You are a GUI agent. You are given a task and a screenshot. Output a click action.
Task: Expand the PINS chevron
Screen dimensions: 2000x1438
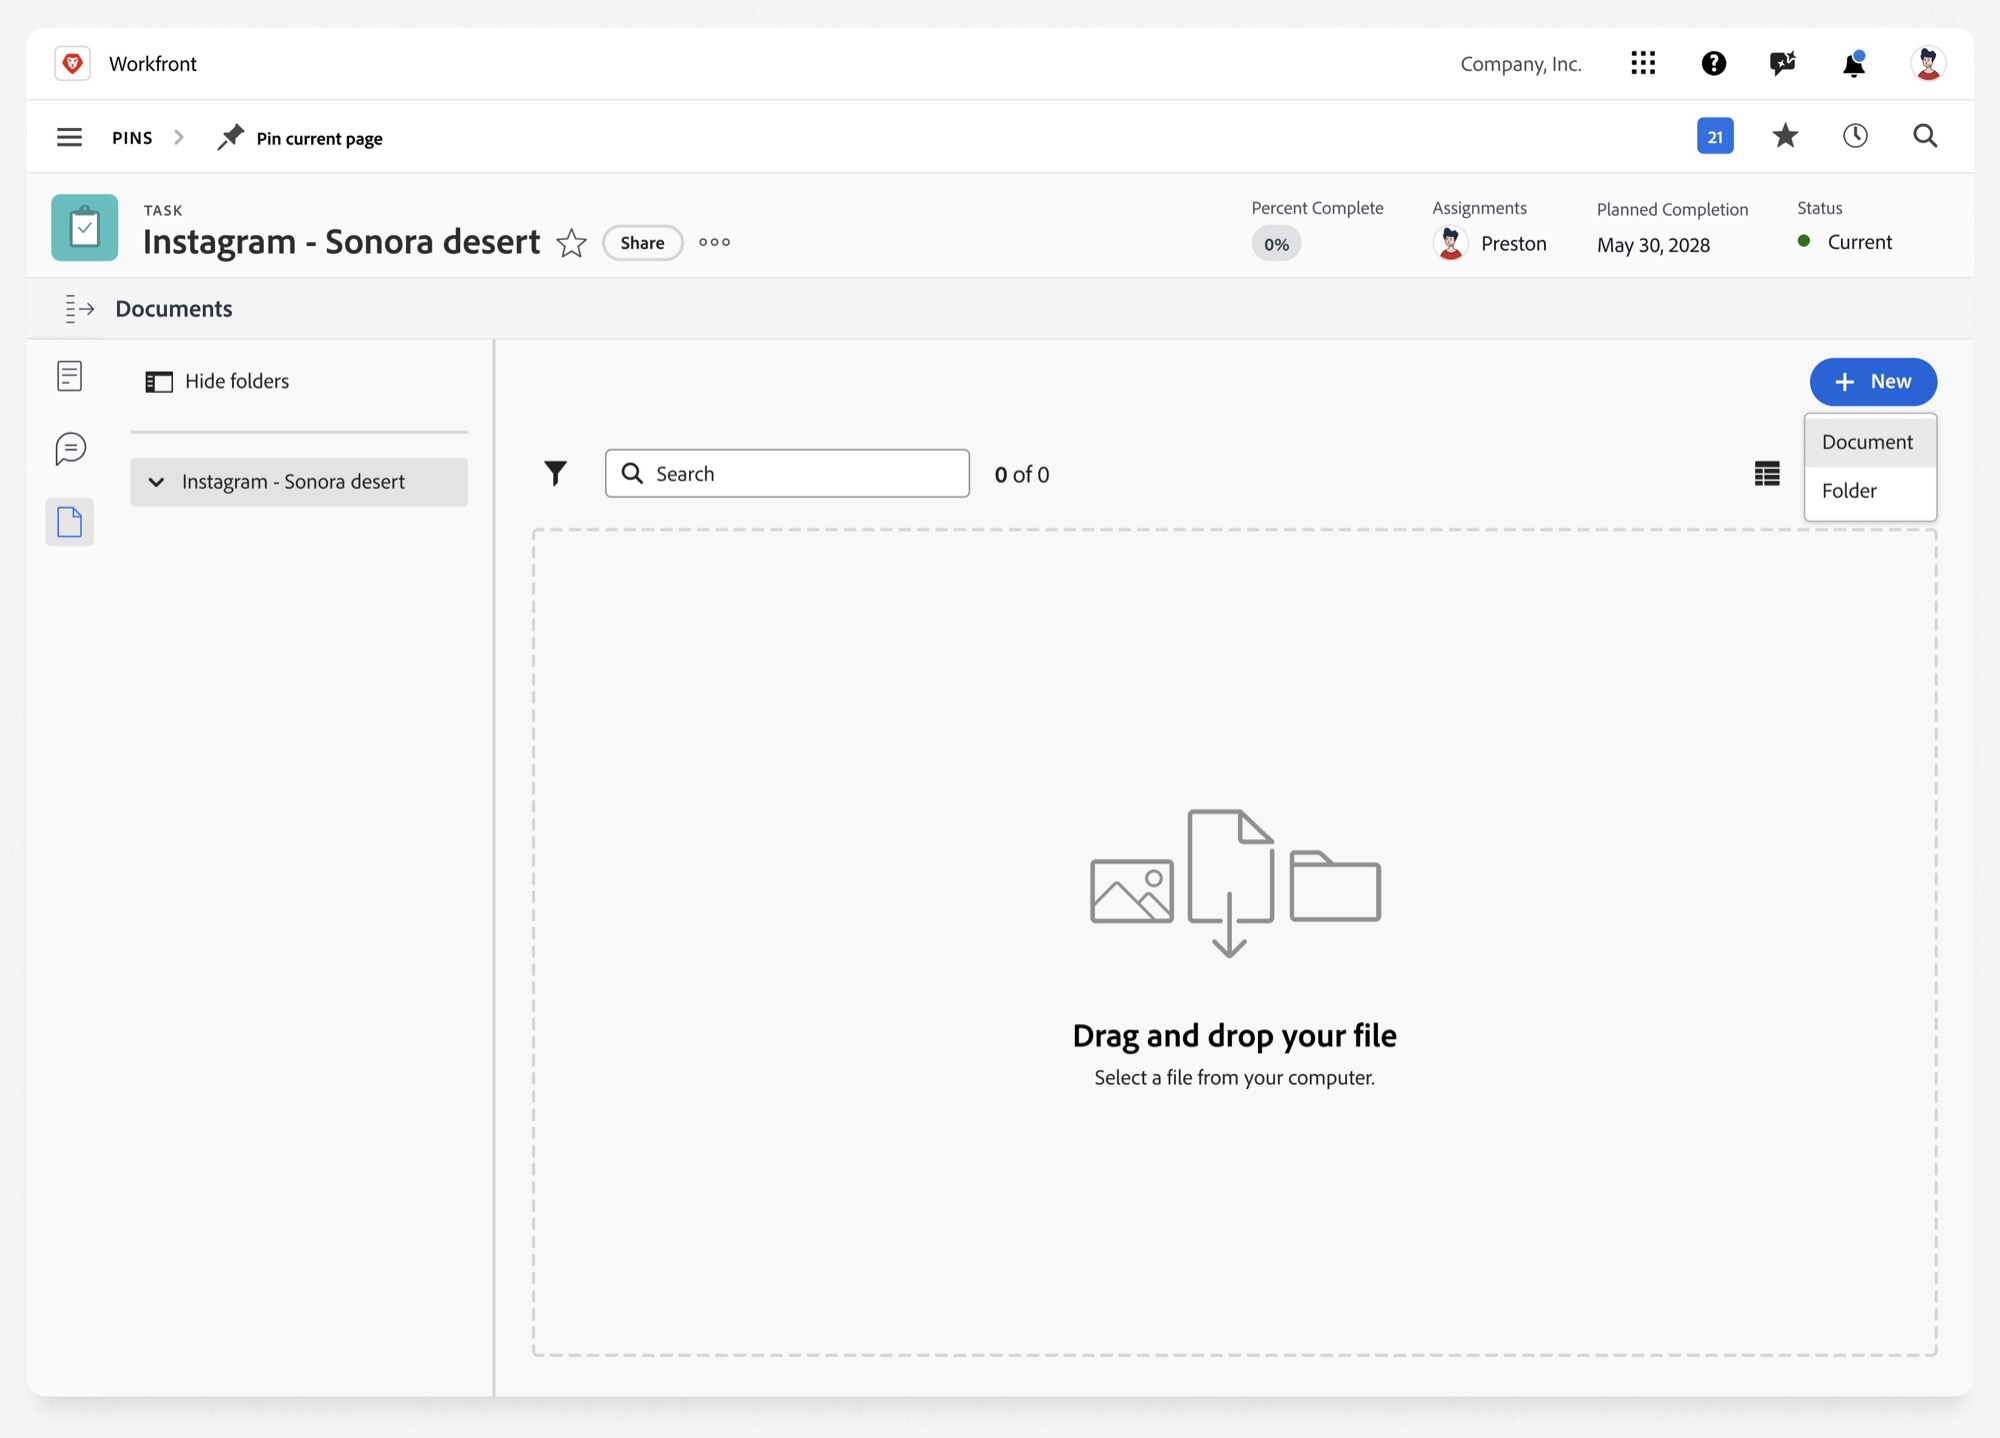click(179, 137)
